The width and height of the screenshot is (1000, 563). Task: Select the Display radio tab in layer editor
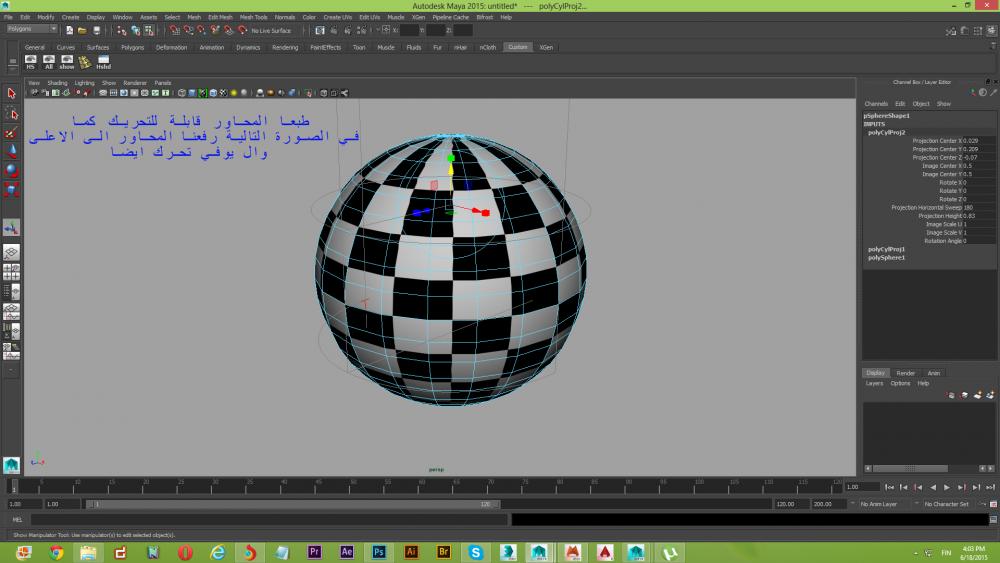[x=876, y=373]
